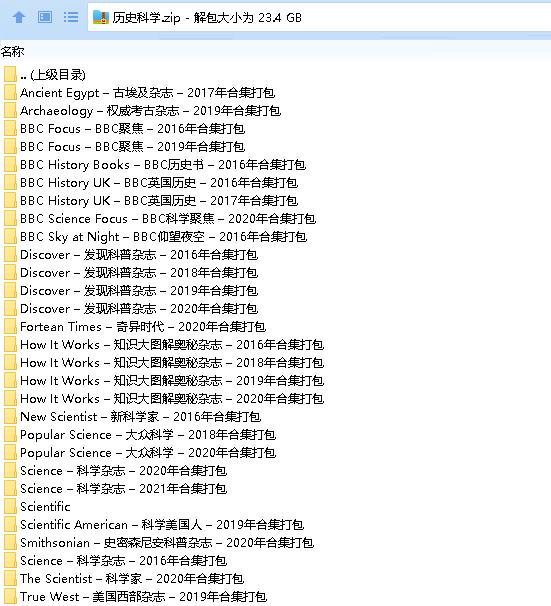This screenshot has height=606, width=551.
Task: Select How It Works 2020 folder
Action: tap(172, 398)
